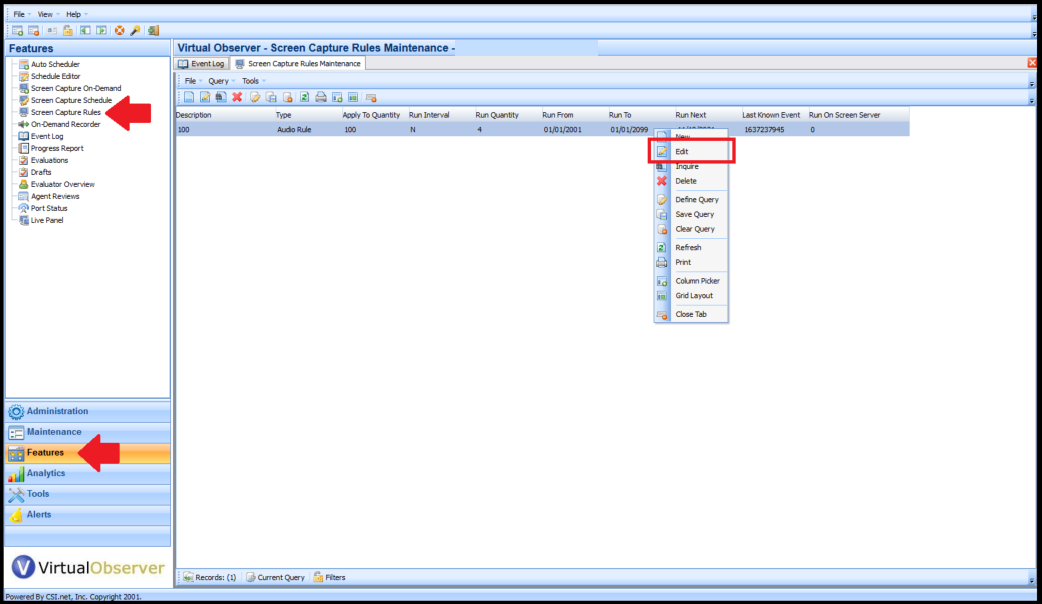The height and width of the screenshot is (604, 1042).
Task: Open the Query menu in grid menubar
Action: pos(221,81)
